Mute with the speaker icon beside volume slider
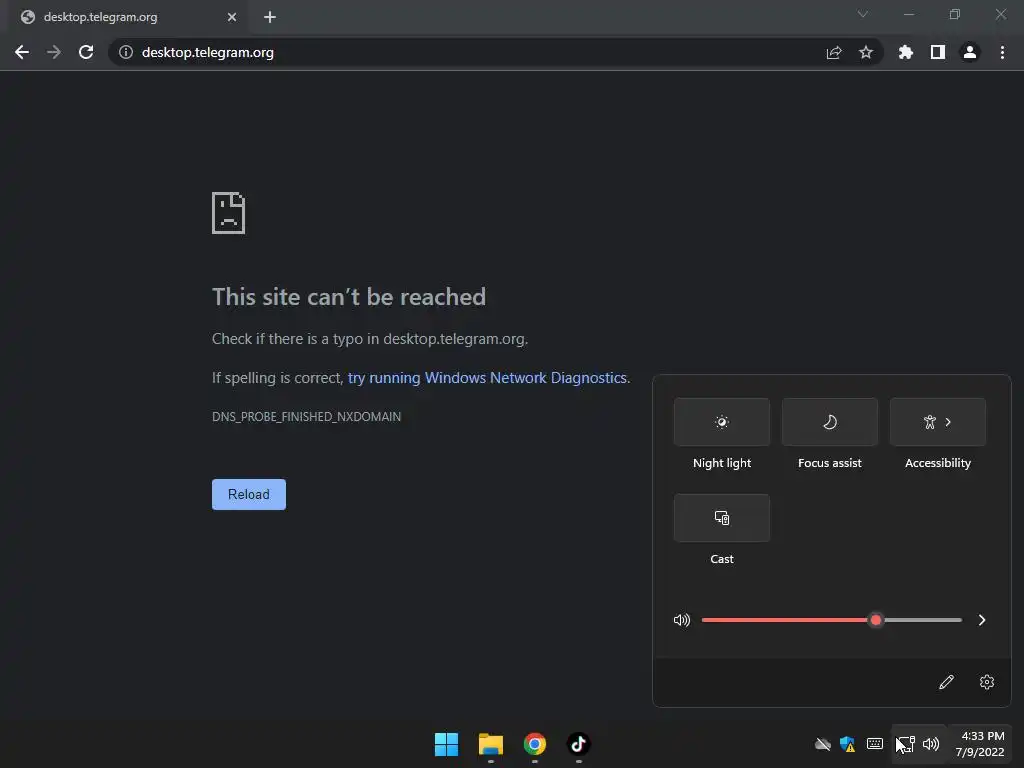This screenshot has width=1024, height=768. coord(682,620)
